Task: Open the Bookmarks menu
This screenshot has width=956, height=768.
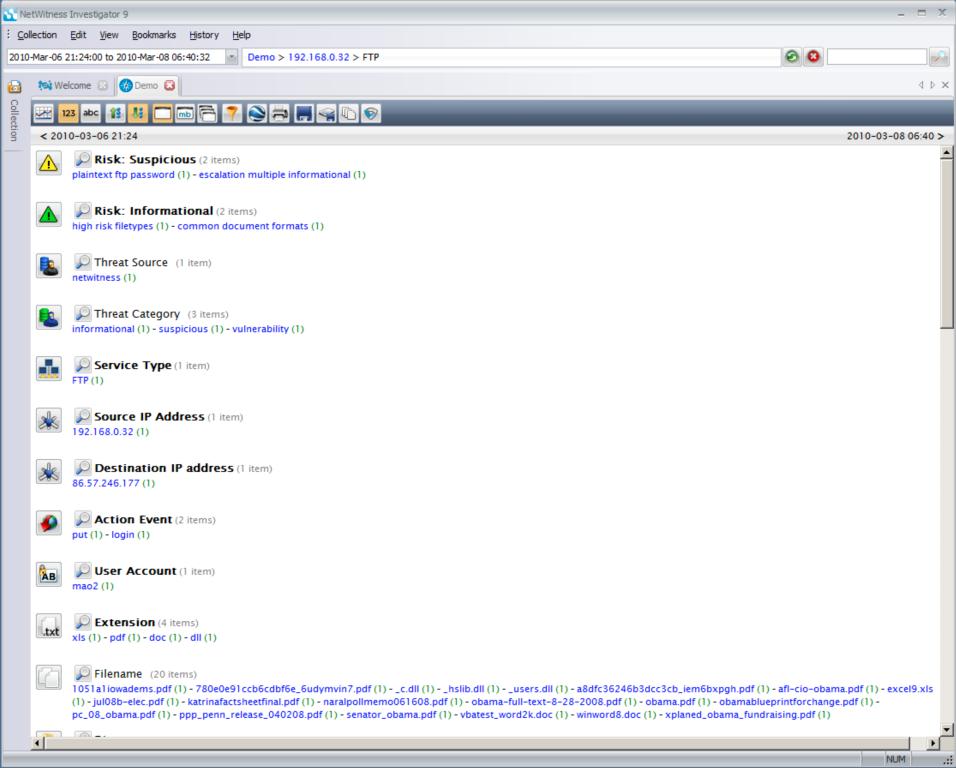Action: (x=154, y=35)
